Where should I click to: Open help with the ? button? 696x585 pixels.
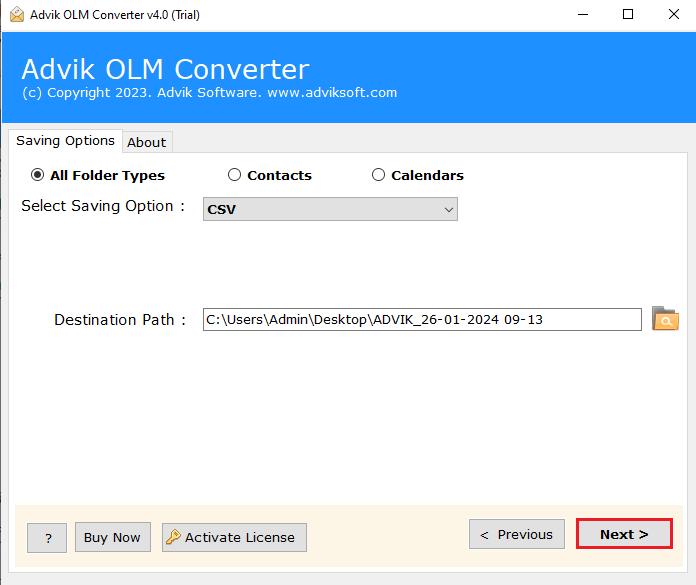[47, 538]
